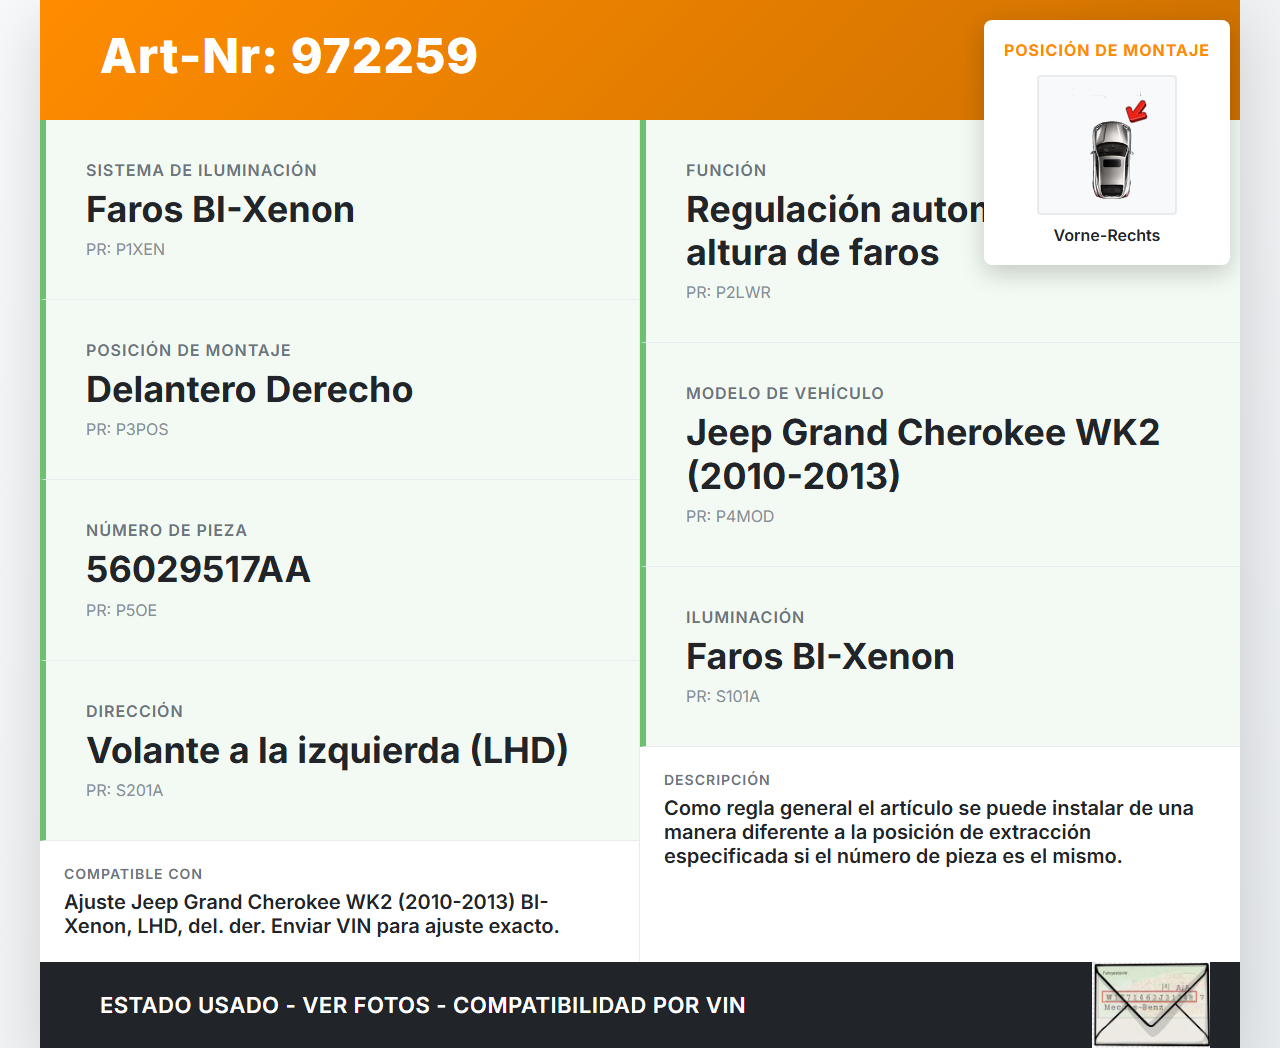Screen dimensions: 1280x1048
Task: Click the red arrow on the car diagram
Action: 1137,110
